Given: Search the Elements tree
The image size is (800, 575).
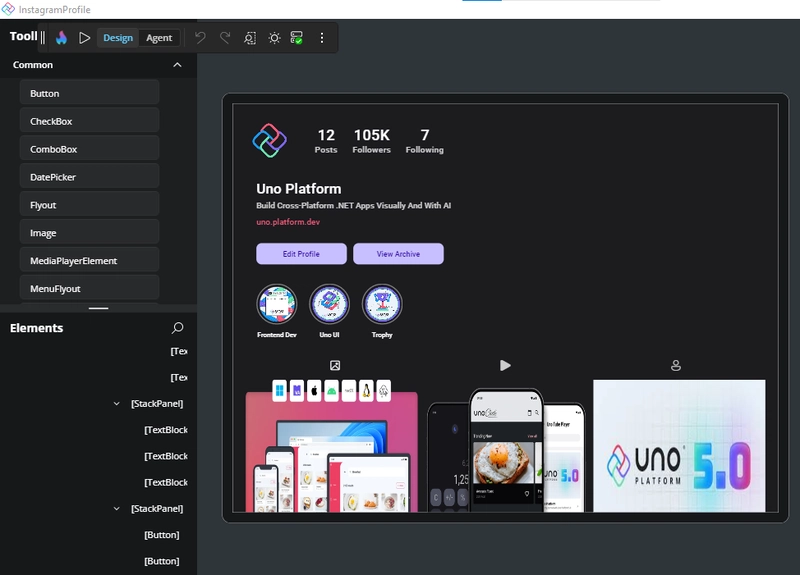Looking at the screenshot, I should click(x=177, y=328).
